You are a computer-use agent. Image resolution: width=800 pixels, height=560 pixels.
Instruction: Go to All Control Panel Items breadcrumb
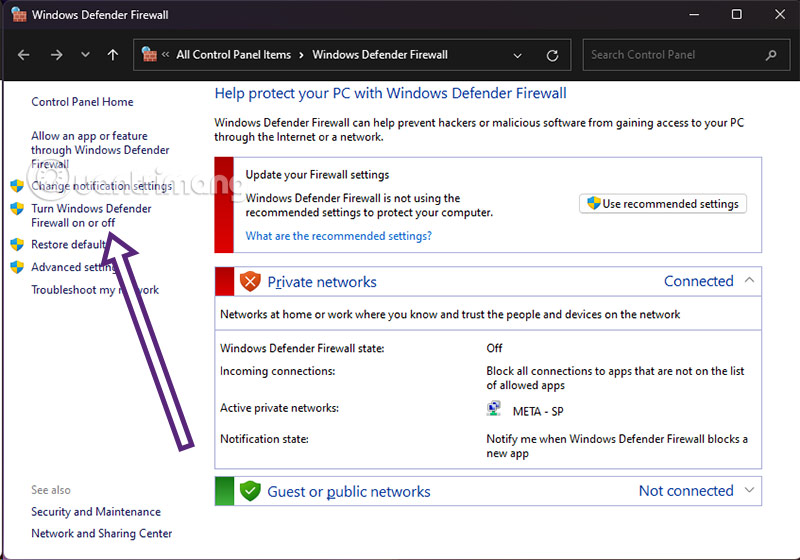(x=233, y=55)
